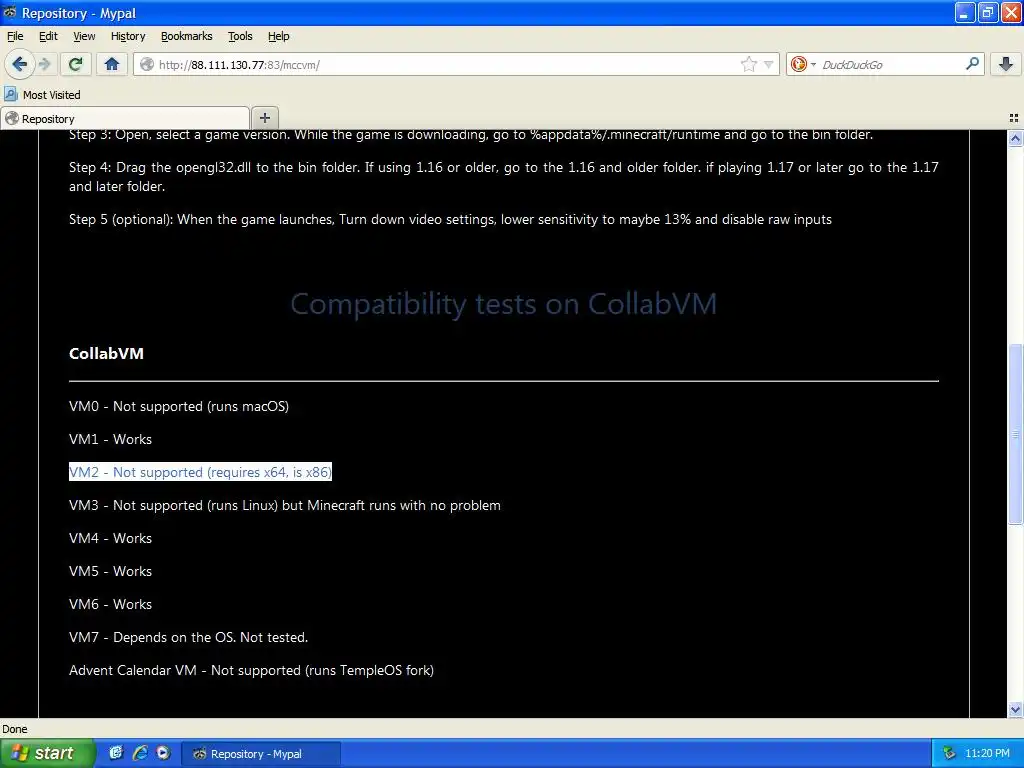Click the 'Step 4: Drag the opengl32.dll' paragraph
The height and width of the screenshot is (768, 1024).
pyautogui.click(x=504, y=176)
